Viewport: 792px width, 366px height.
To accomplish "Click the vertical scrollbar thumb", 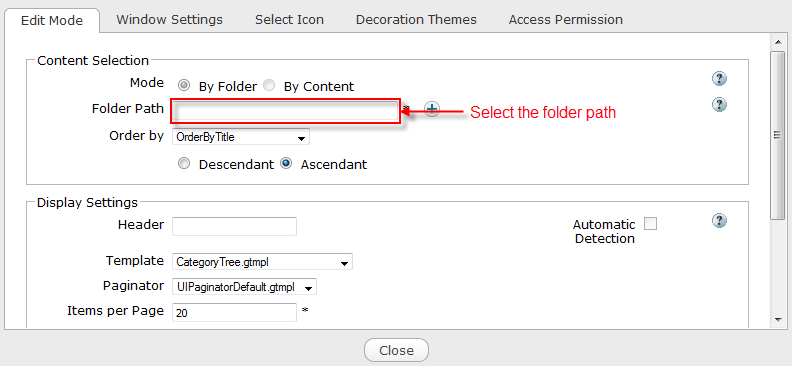I will pos(777,135).
